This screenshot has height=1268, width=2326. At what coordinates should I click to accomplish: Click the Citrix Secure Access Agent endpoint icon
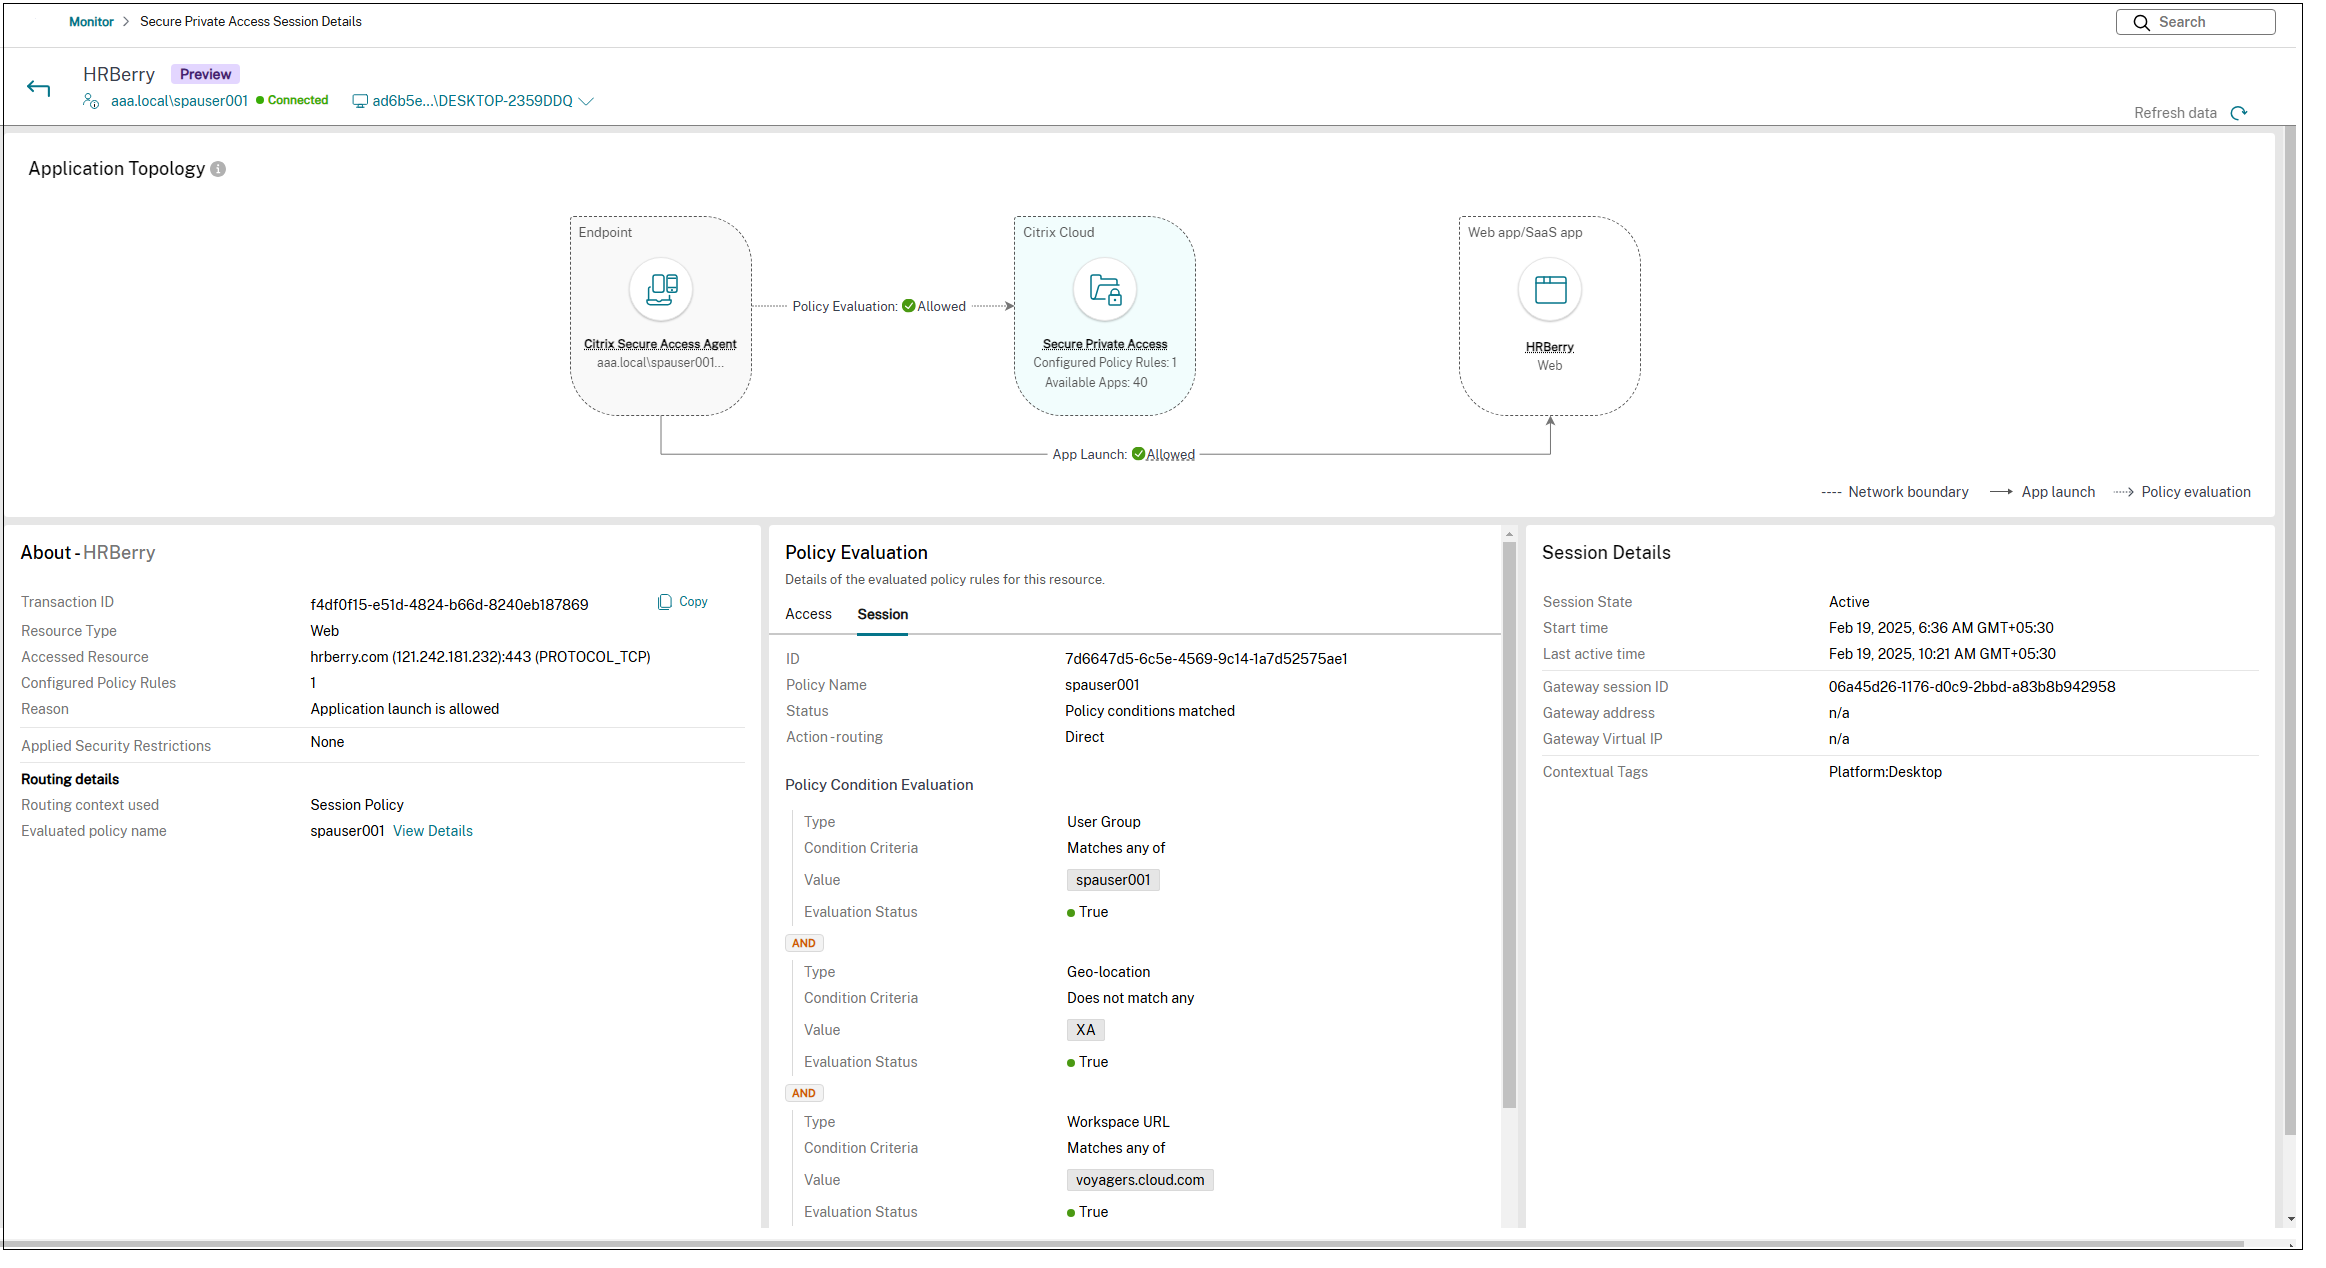(661, 290)
